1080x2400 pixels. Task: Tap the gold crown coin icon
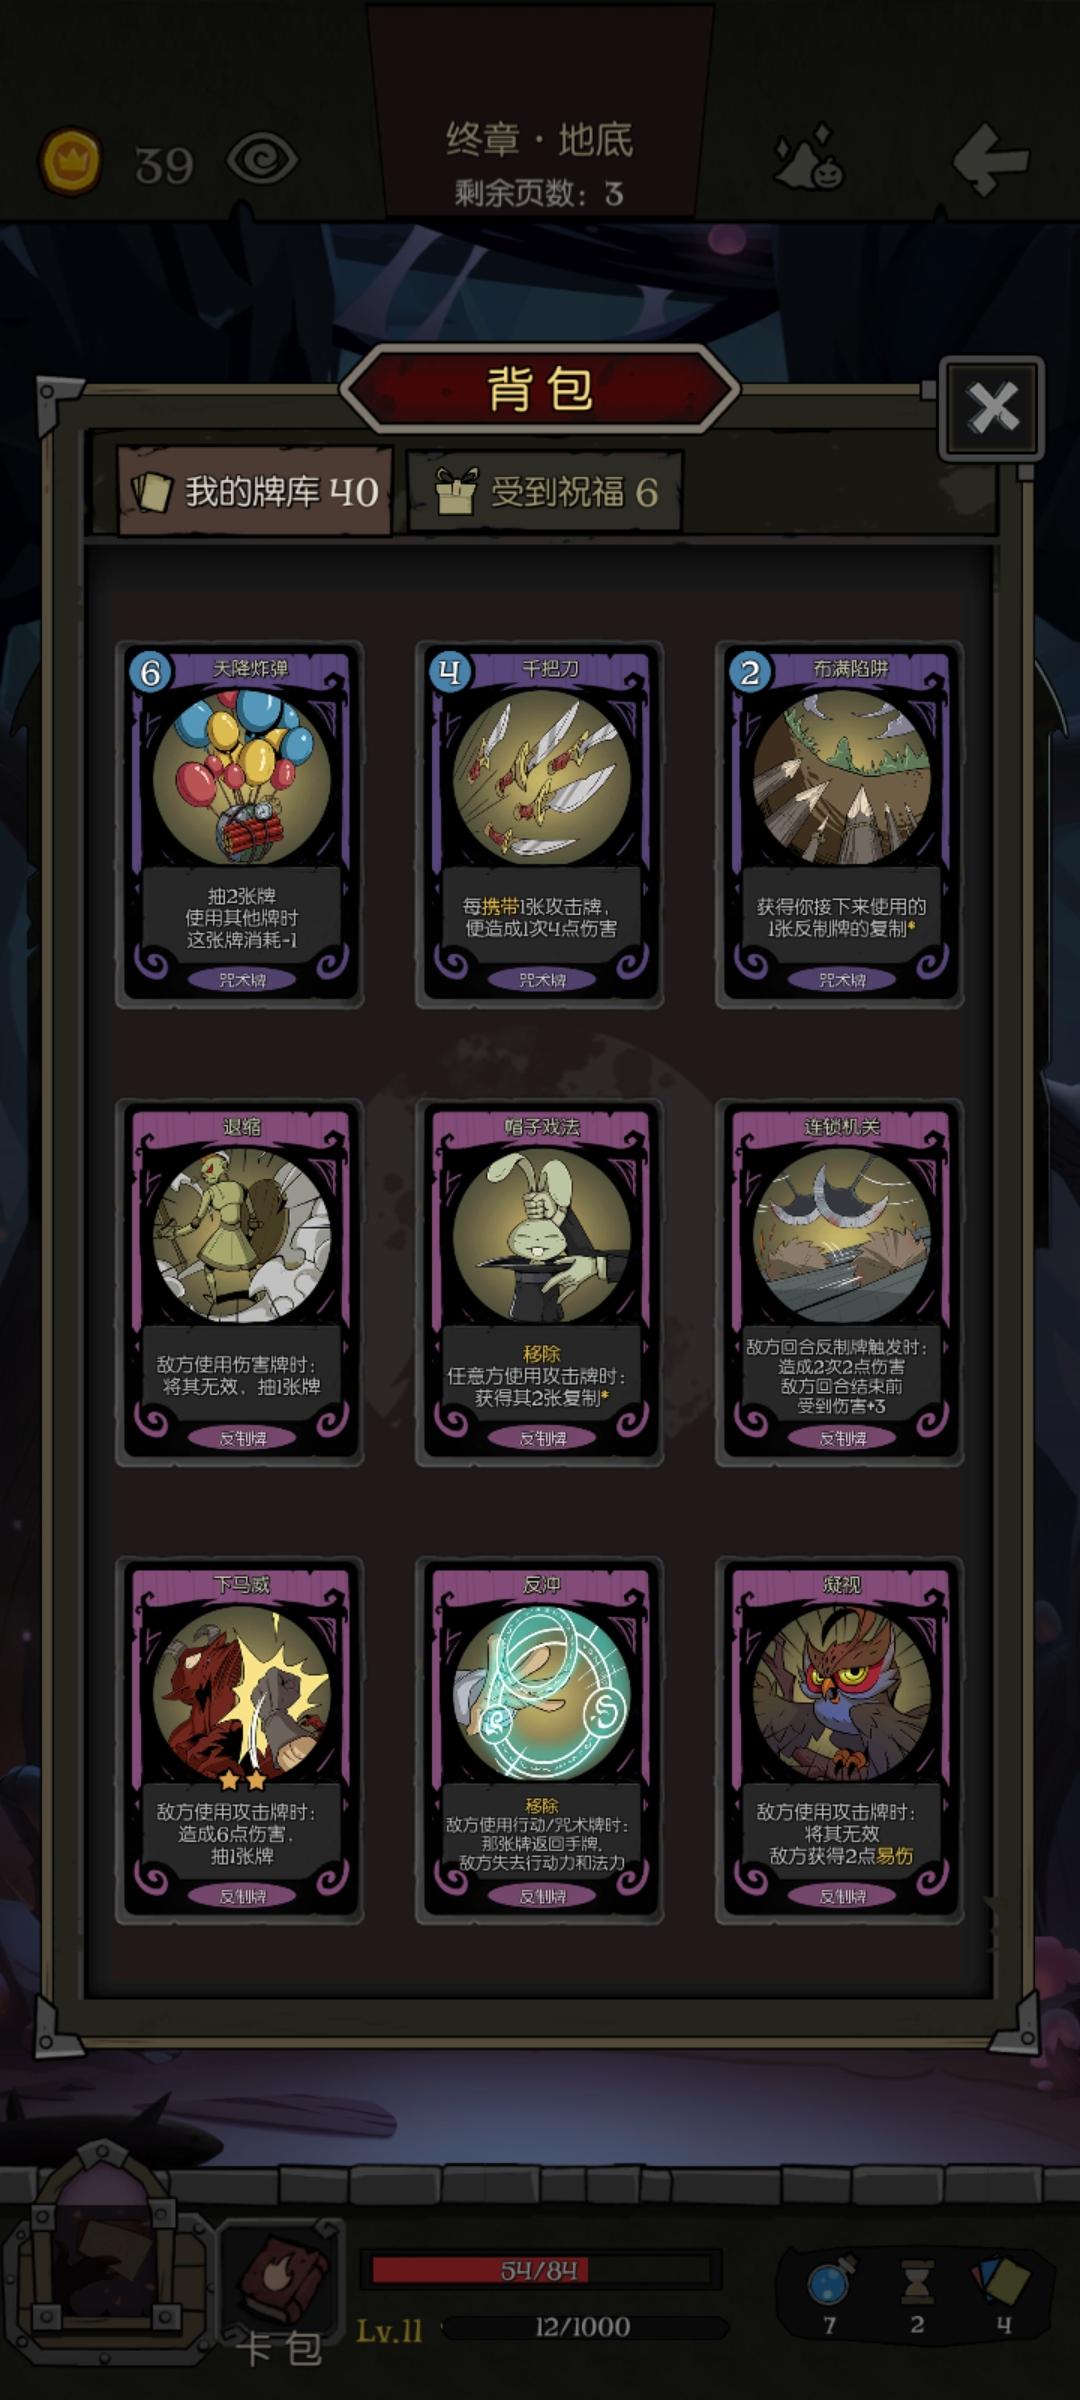(x=70, y=160)
